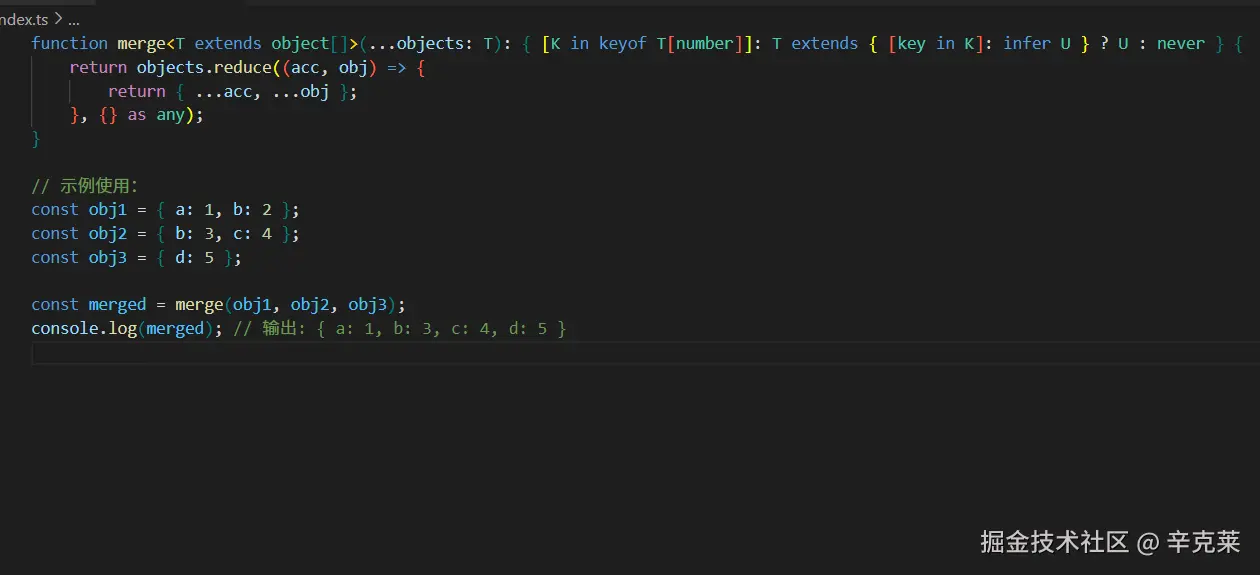Click the merge function name in declaration
The height and width of the screenshot is (575, 1260).
(x=140, y=44)
